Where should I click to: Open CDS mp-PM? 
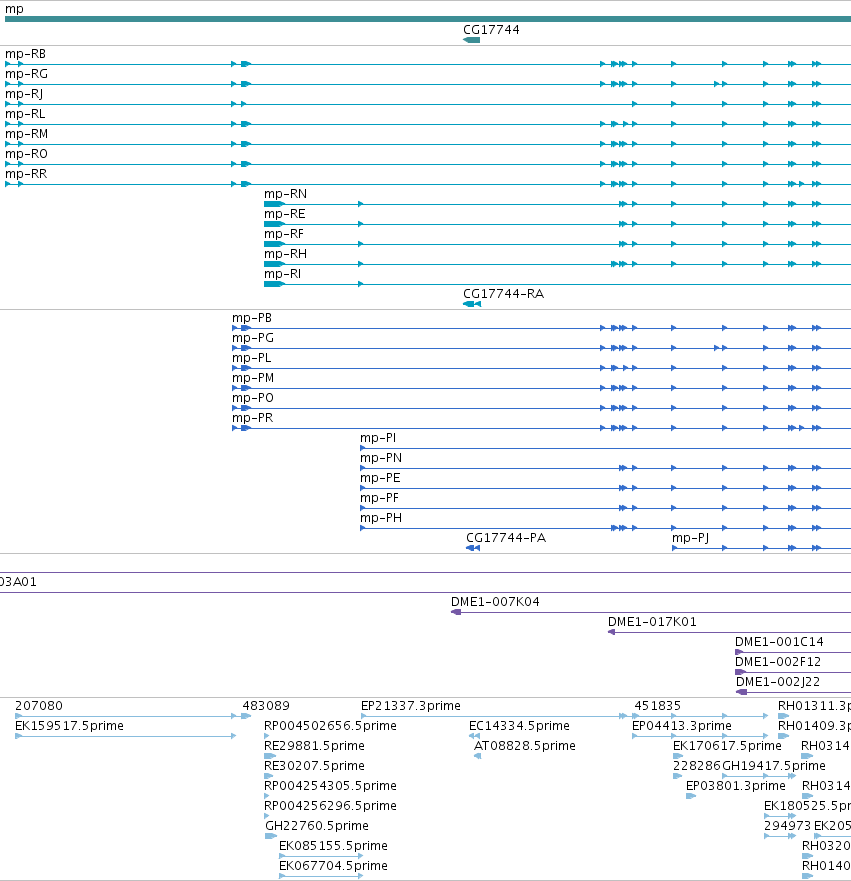(x=253, y=378)
